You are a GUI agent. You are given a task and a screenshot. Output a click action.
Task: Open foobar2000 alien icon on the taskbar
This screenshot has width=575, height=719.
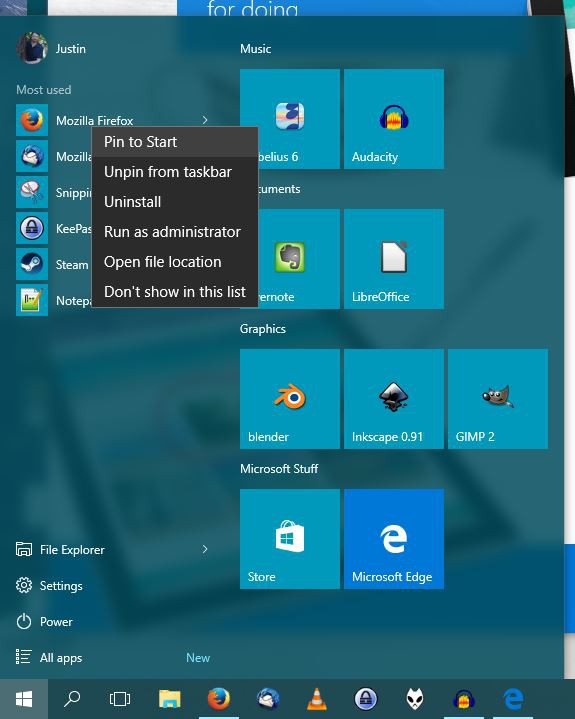pos(415,699)
